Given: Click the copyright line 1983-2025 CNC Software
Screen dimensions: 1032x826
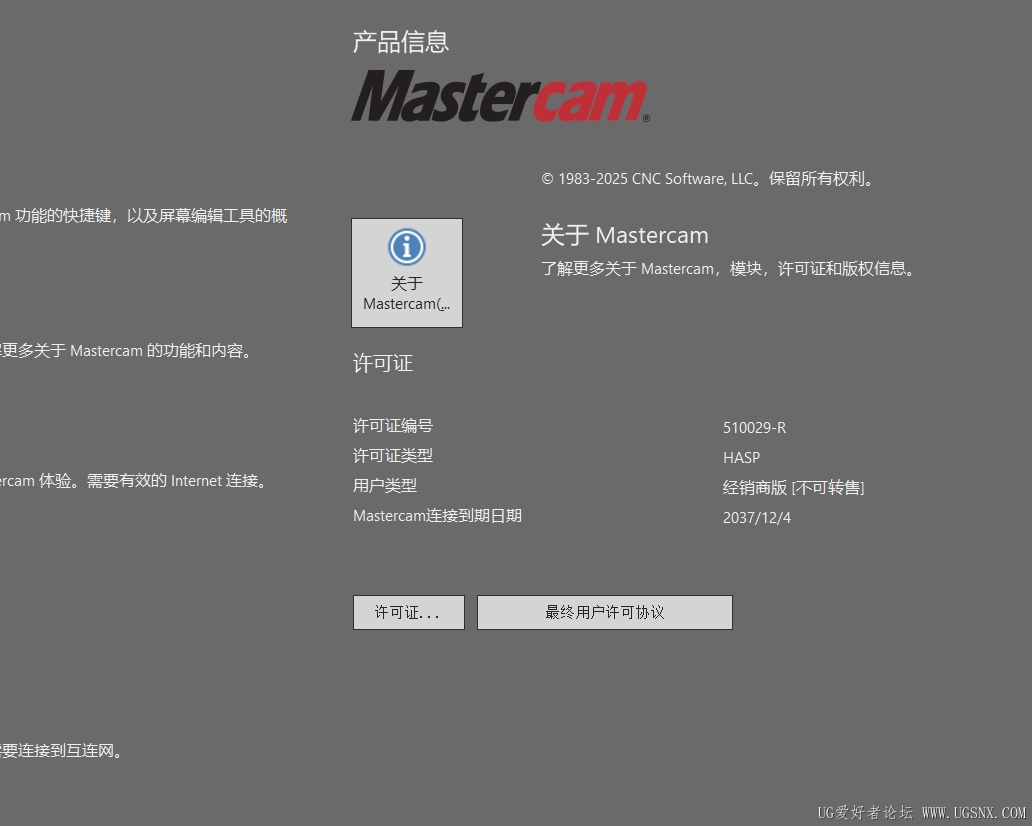Looking at the screenshot, I should click(x=708, y=178).
